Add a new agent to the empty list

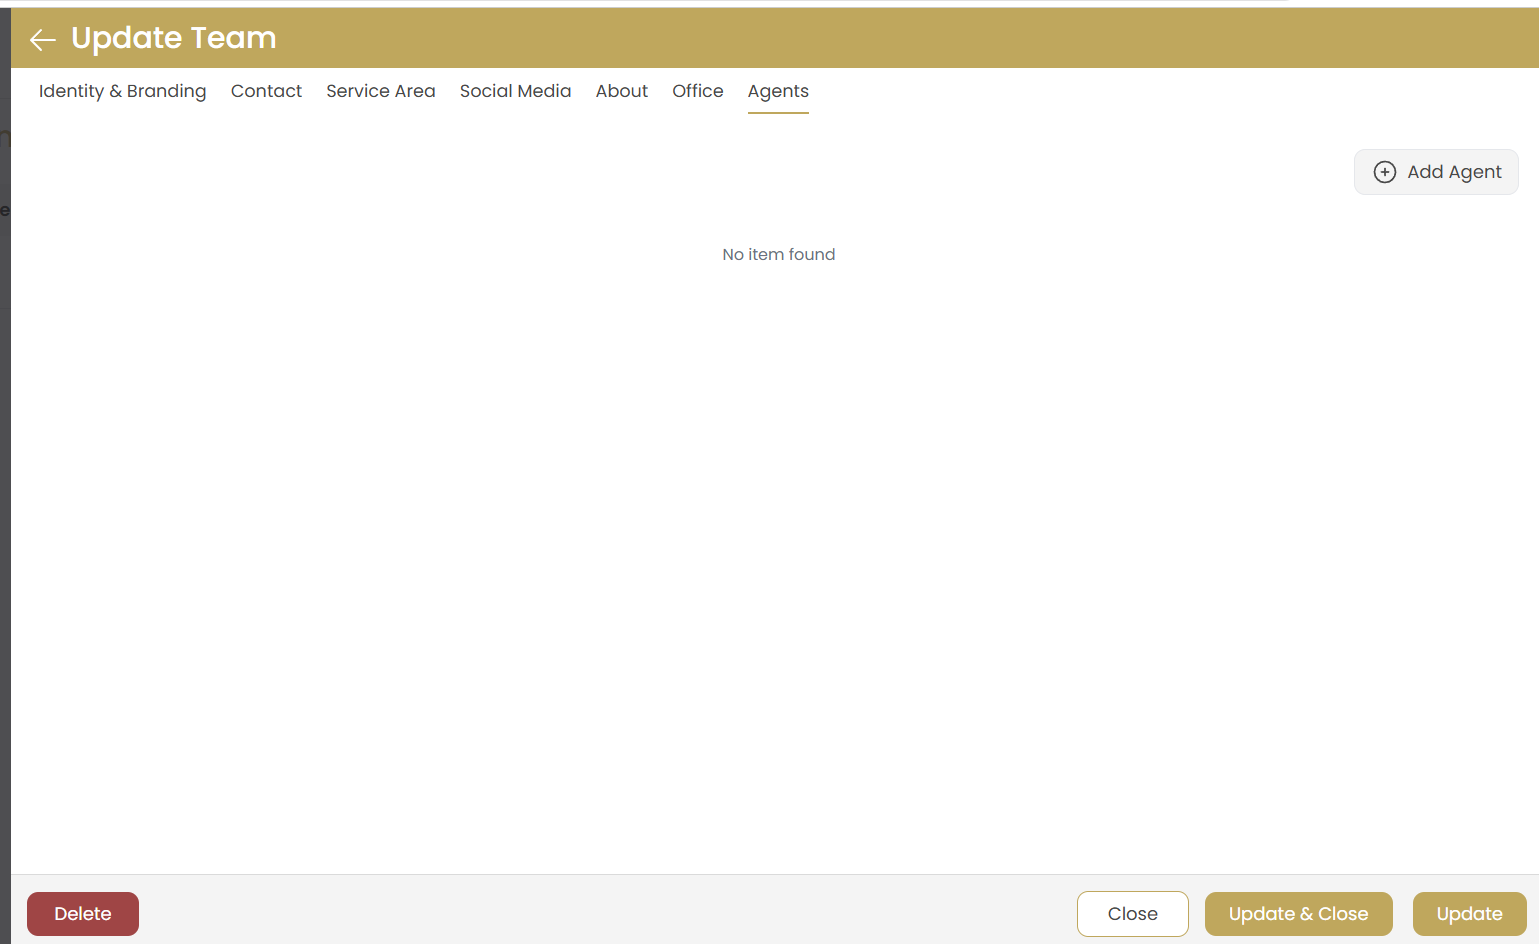pyautogui.click(x=1436, y=172)
